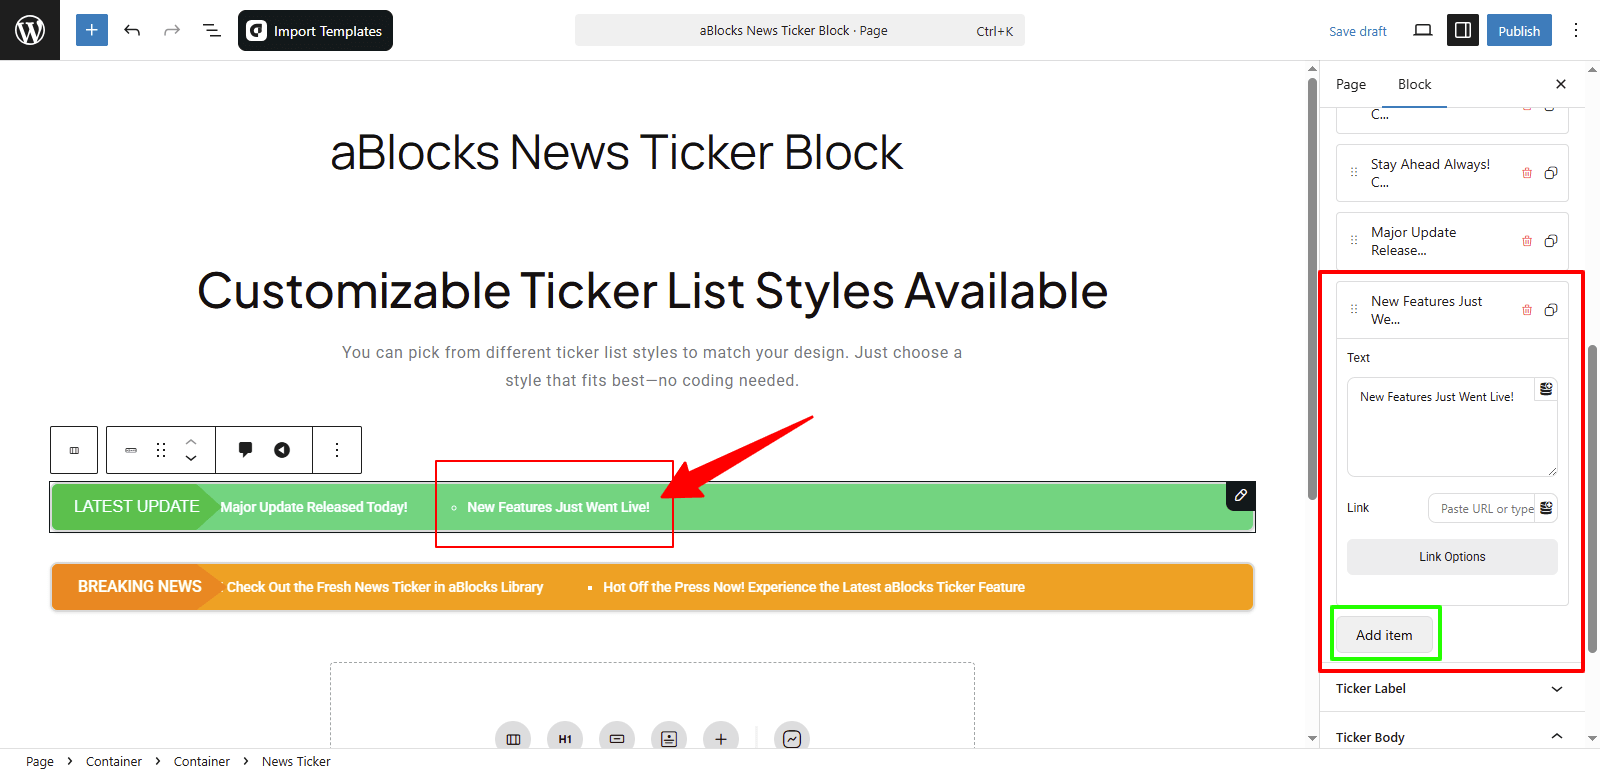Click the Text area field
This screenshot has height=773, width=1600.
[1452, 427]
